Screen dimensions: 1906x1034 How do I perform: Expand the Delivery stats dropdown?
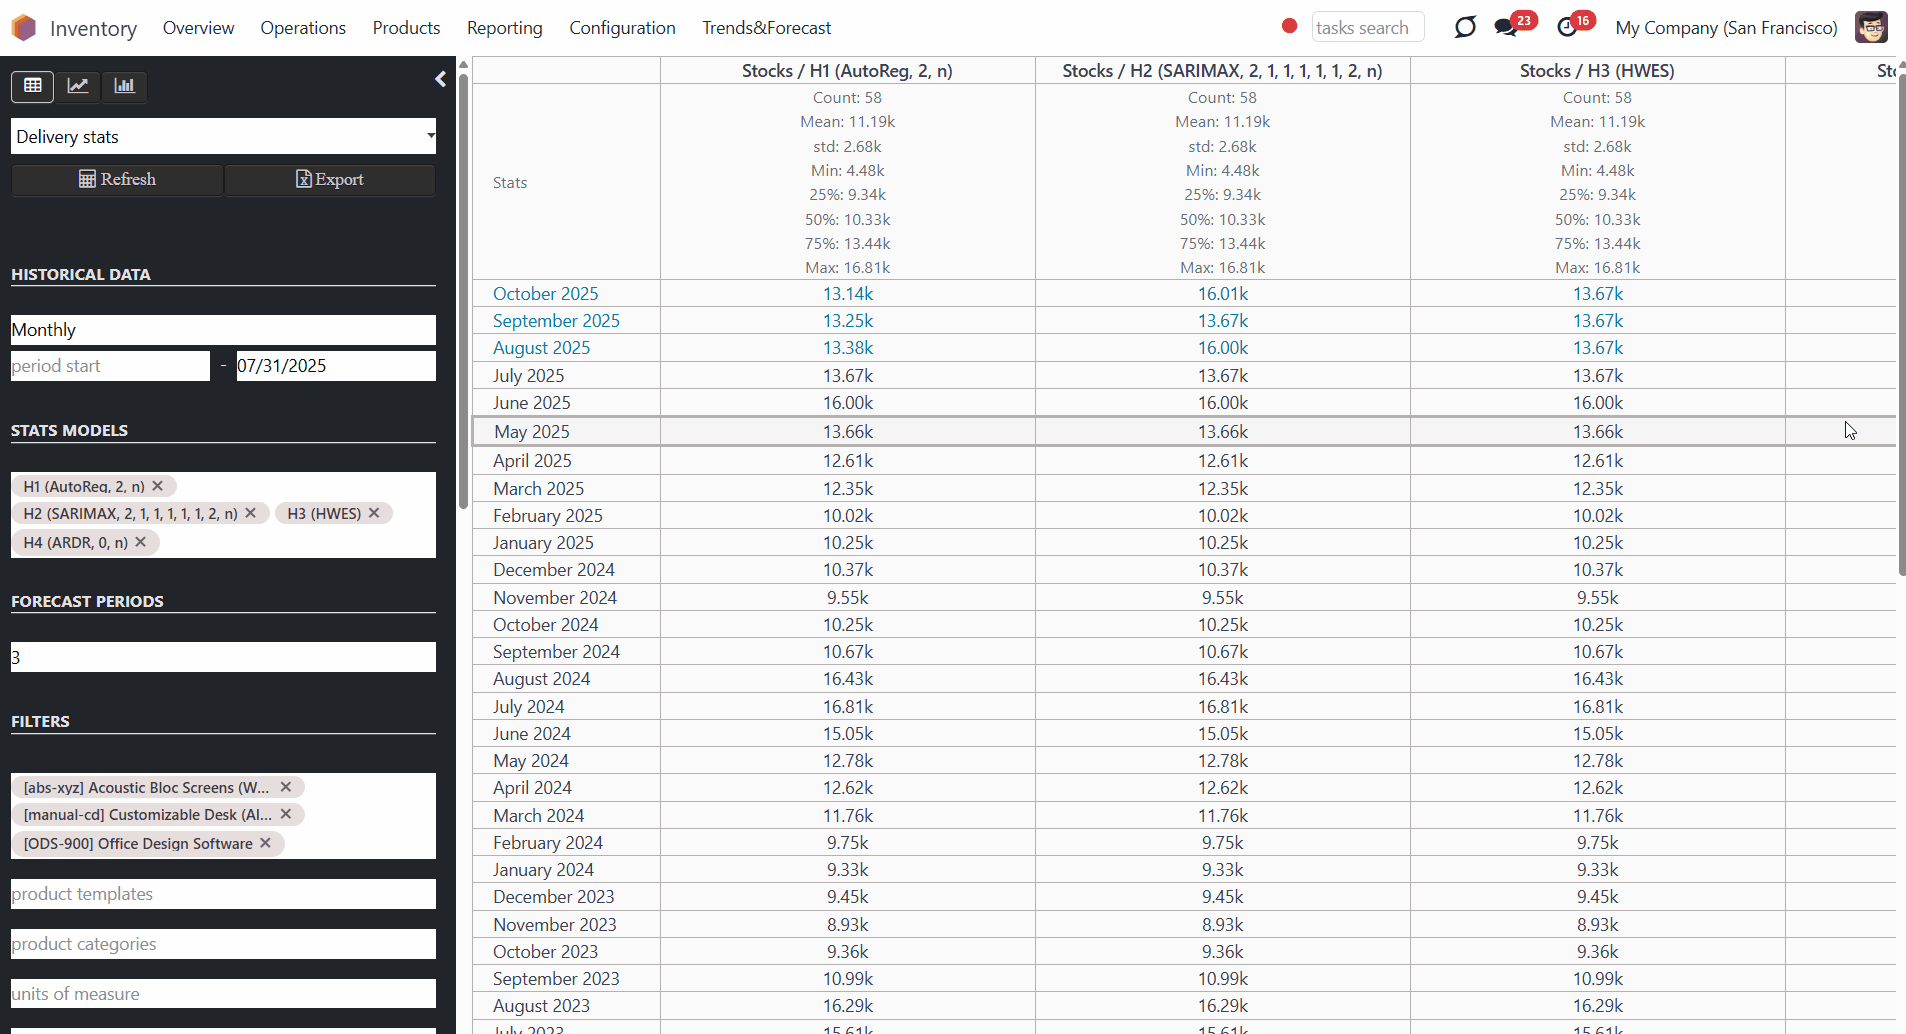[x=223, y=137]
